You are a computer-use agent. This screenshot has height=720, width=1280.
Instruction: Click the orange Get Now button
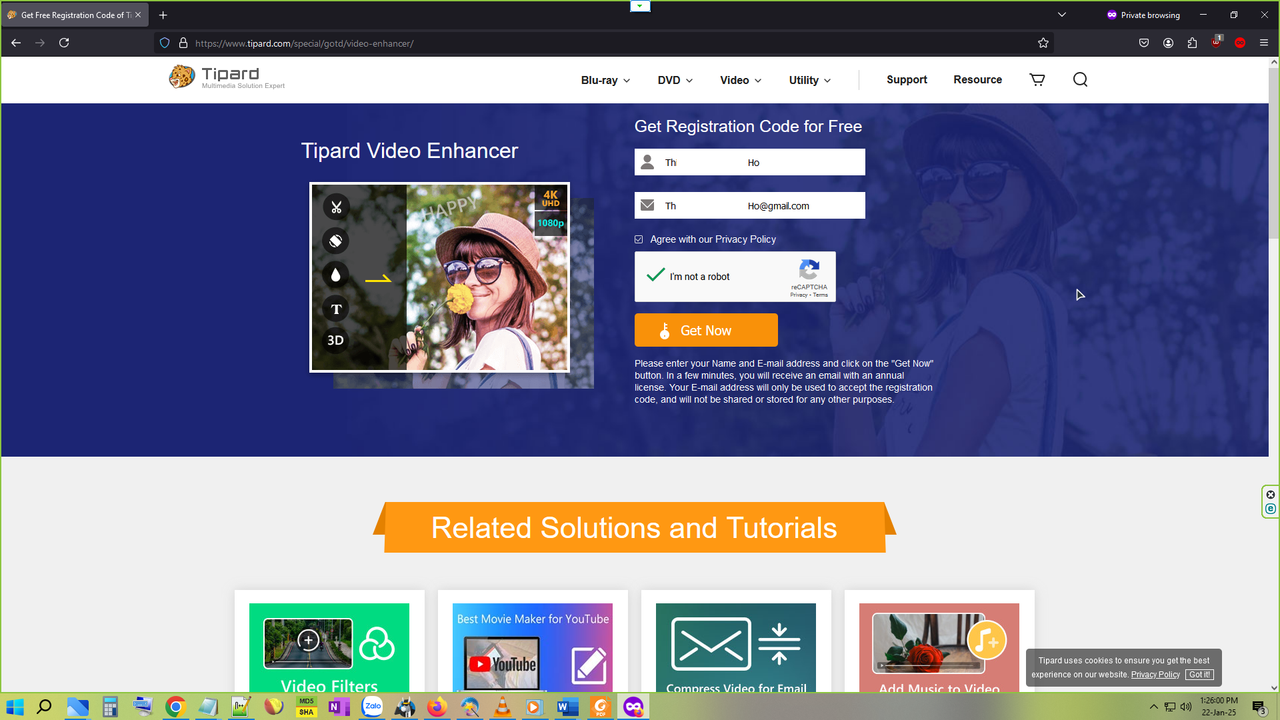click(706, 331)
